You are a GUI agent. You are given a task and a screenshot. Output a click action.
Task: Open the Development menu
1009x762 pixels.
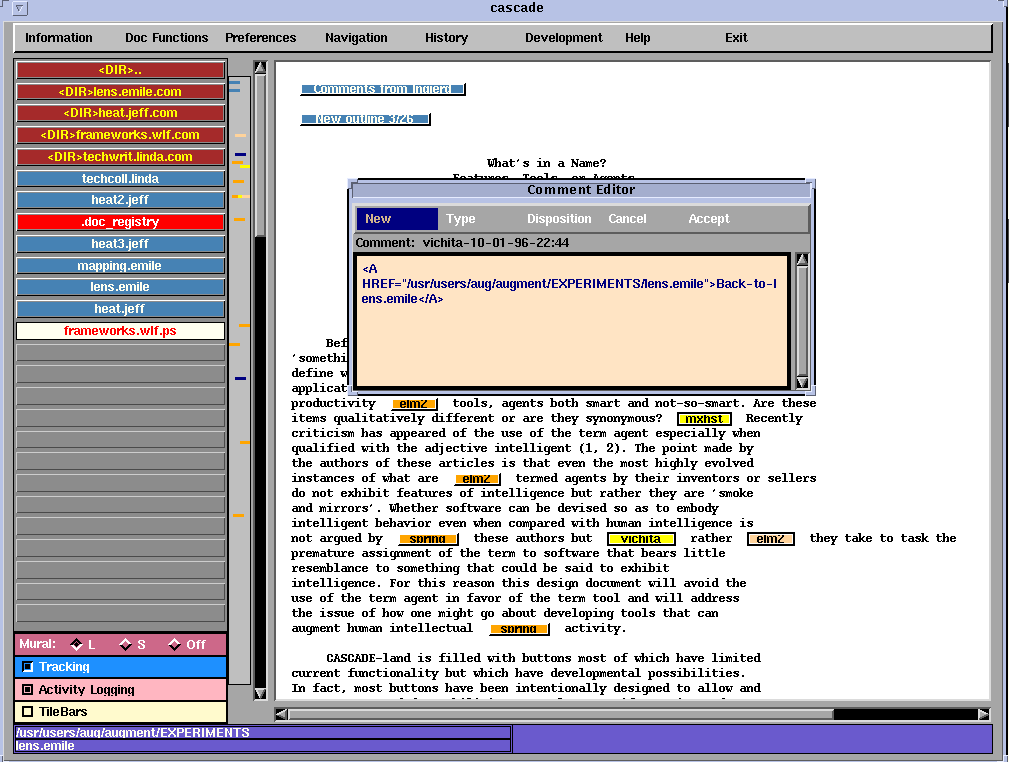[564, 38]
